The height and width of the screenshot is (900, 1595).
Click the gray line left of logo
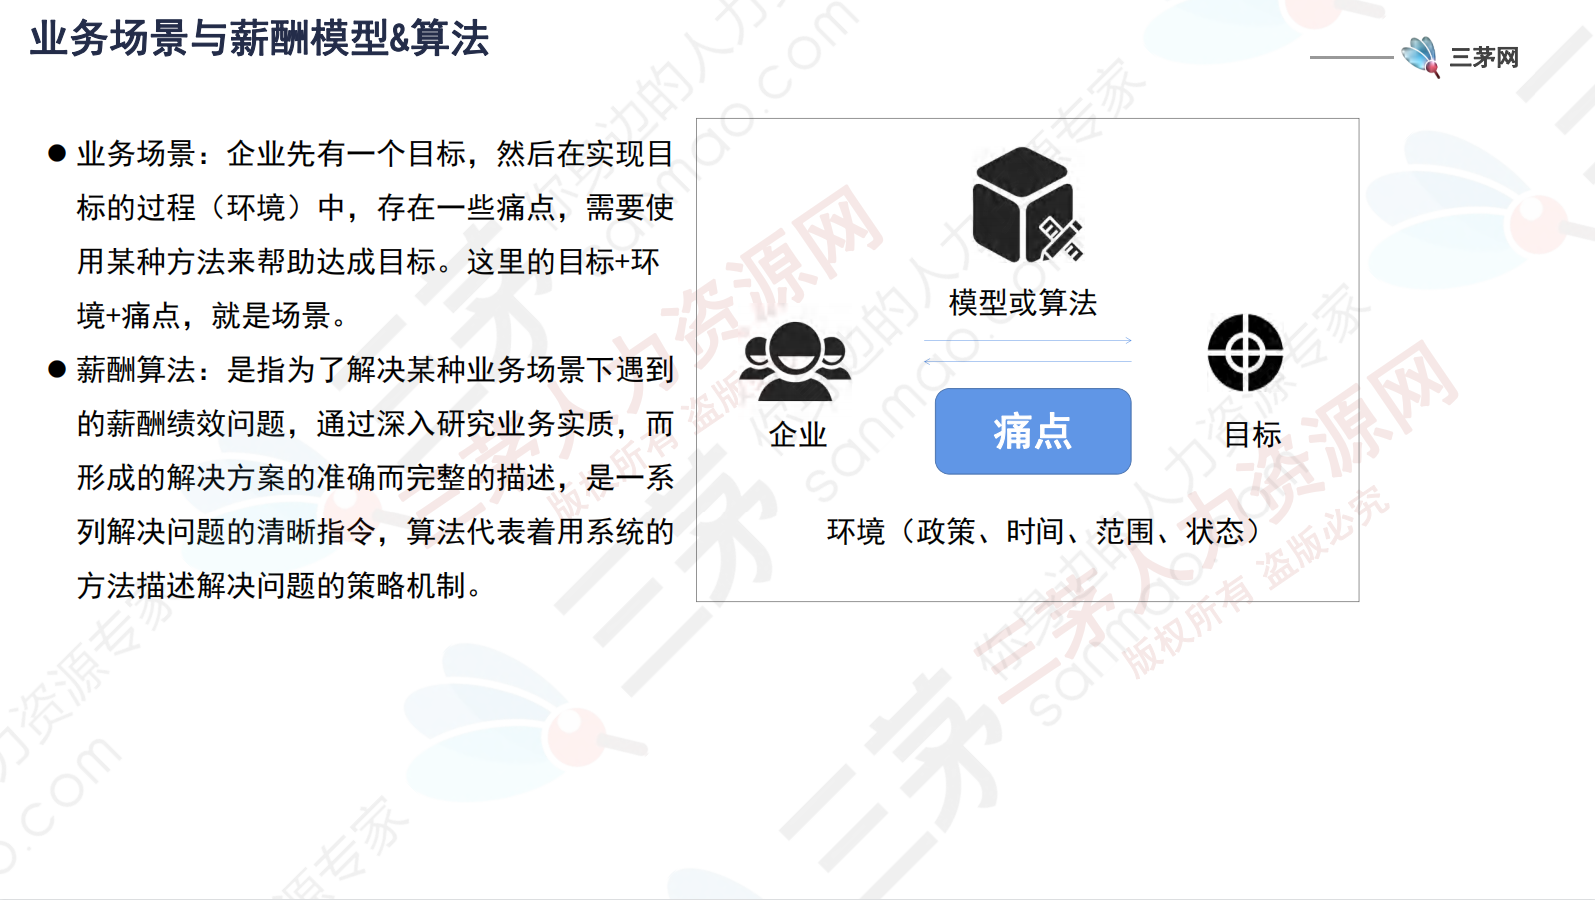1351,58
